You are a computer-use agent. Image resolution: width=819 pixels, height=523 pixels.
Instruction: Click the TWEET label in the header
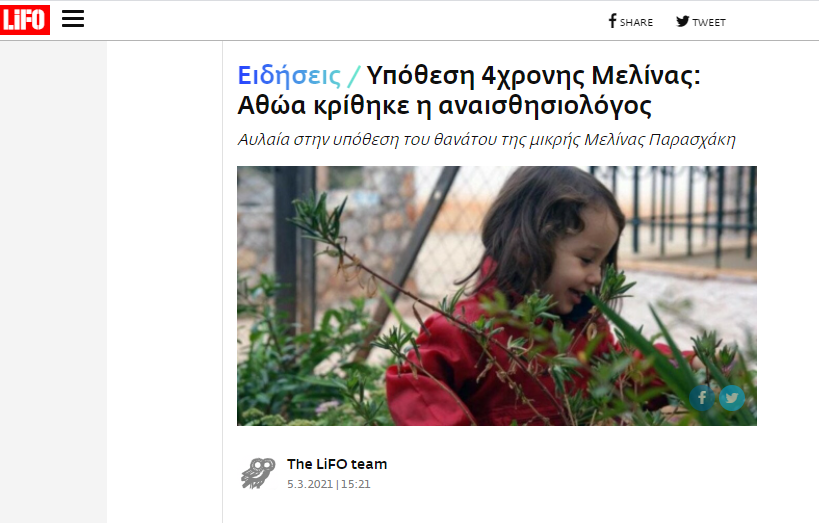[x=709, y=22]
